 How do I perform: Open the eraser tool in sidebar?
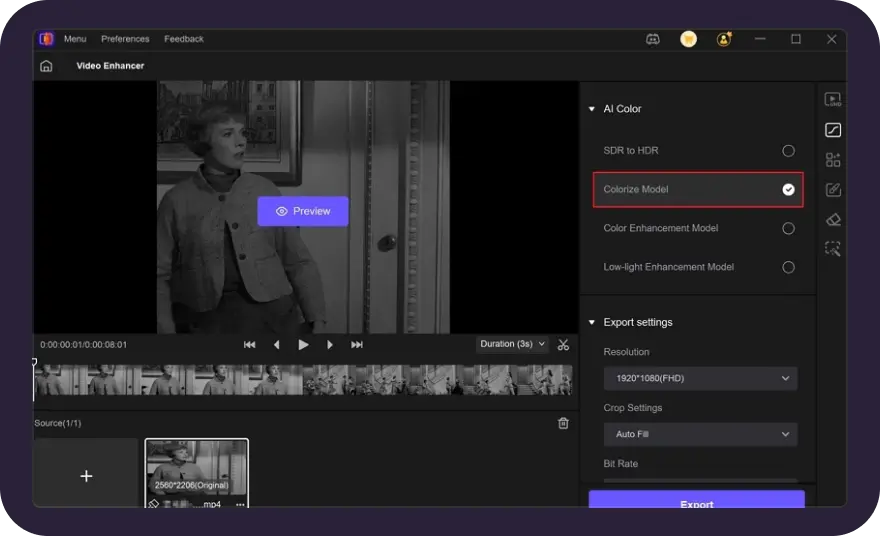832,220
